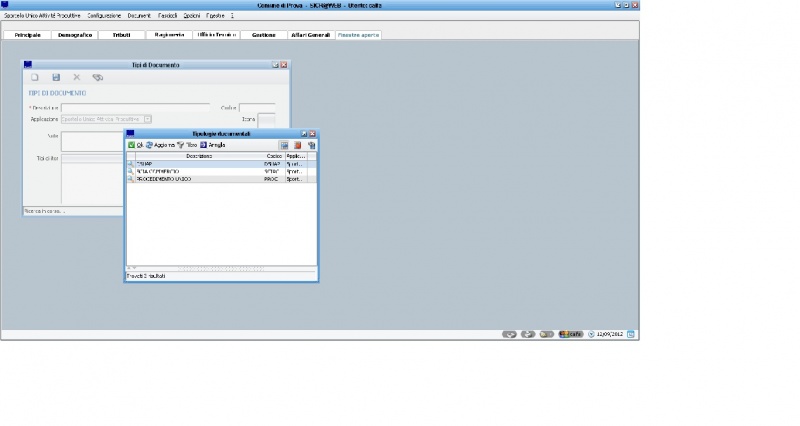
Task: Close the Tipologie documentali window
Action: (x=312, y=134)
